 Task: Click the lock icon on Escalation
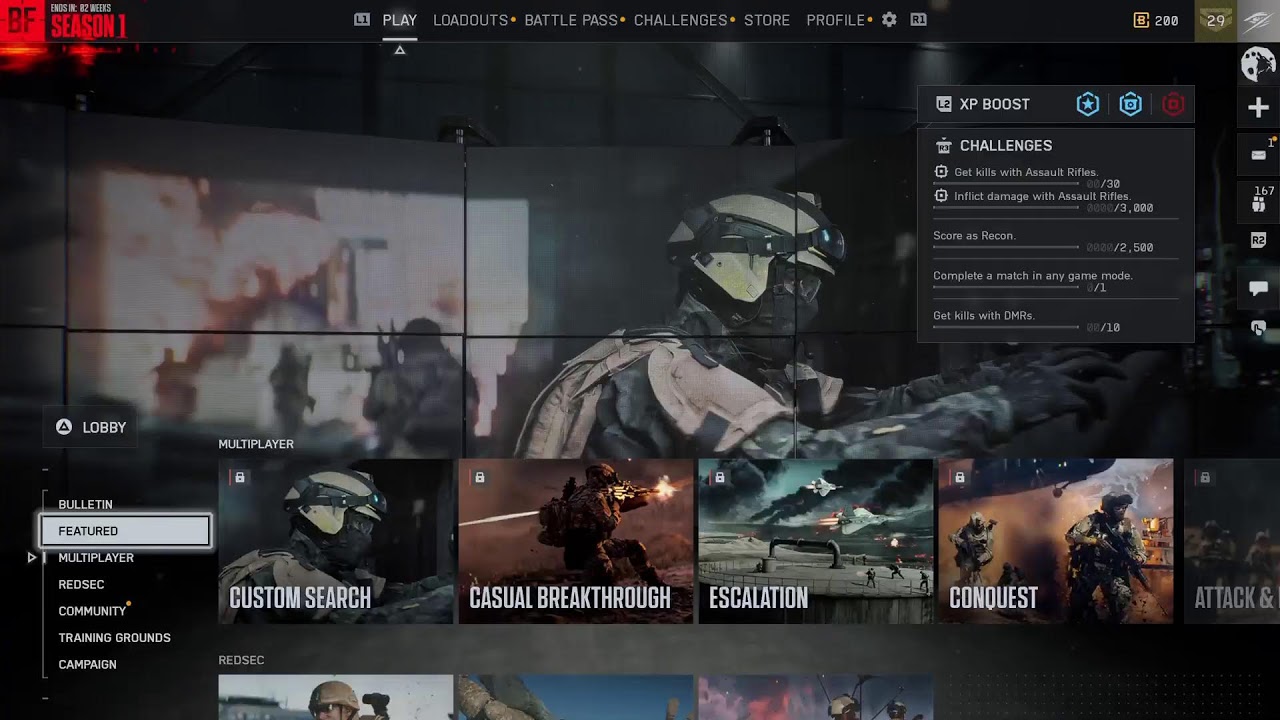pos(719,478)
